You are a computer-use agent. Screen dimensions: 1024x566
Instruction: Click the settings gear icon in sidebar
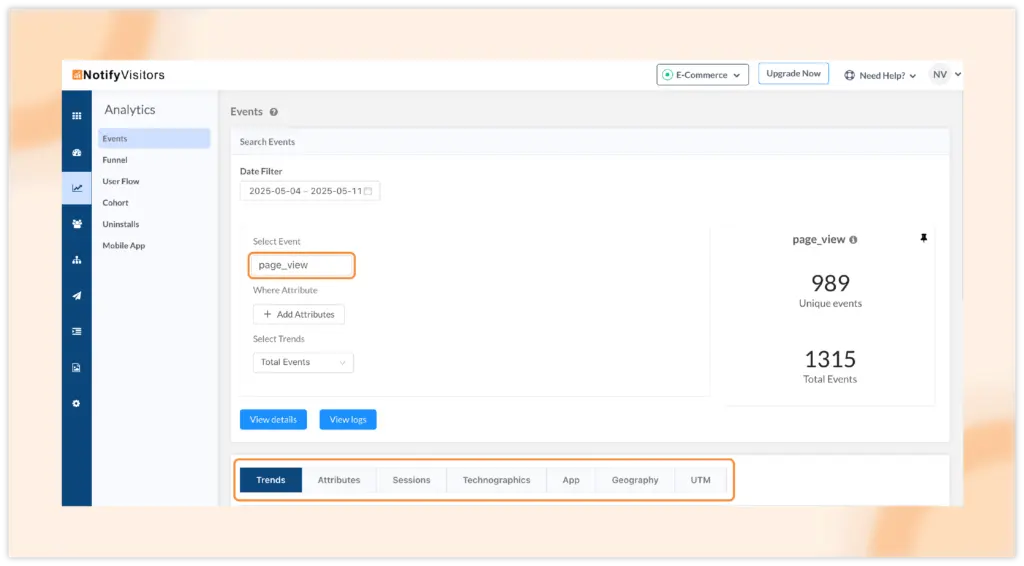pos(77,404)
